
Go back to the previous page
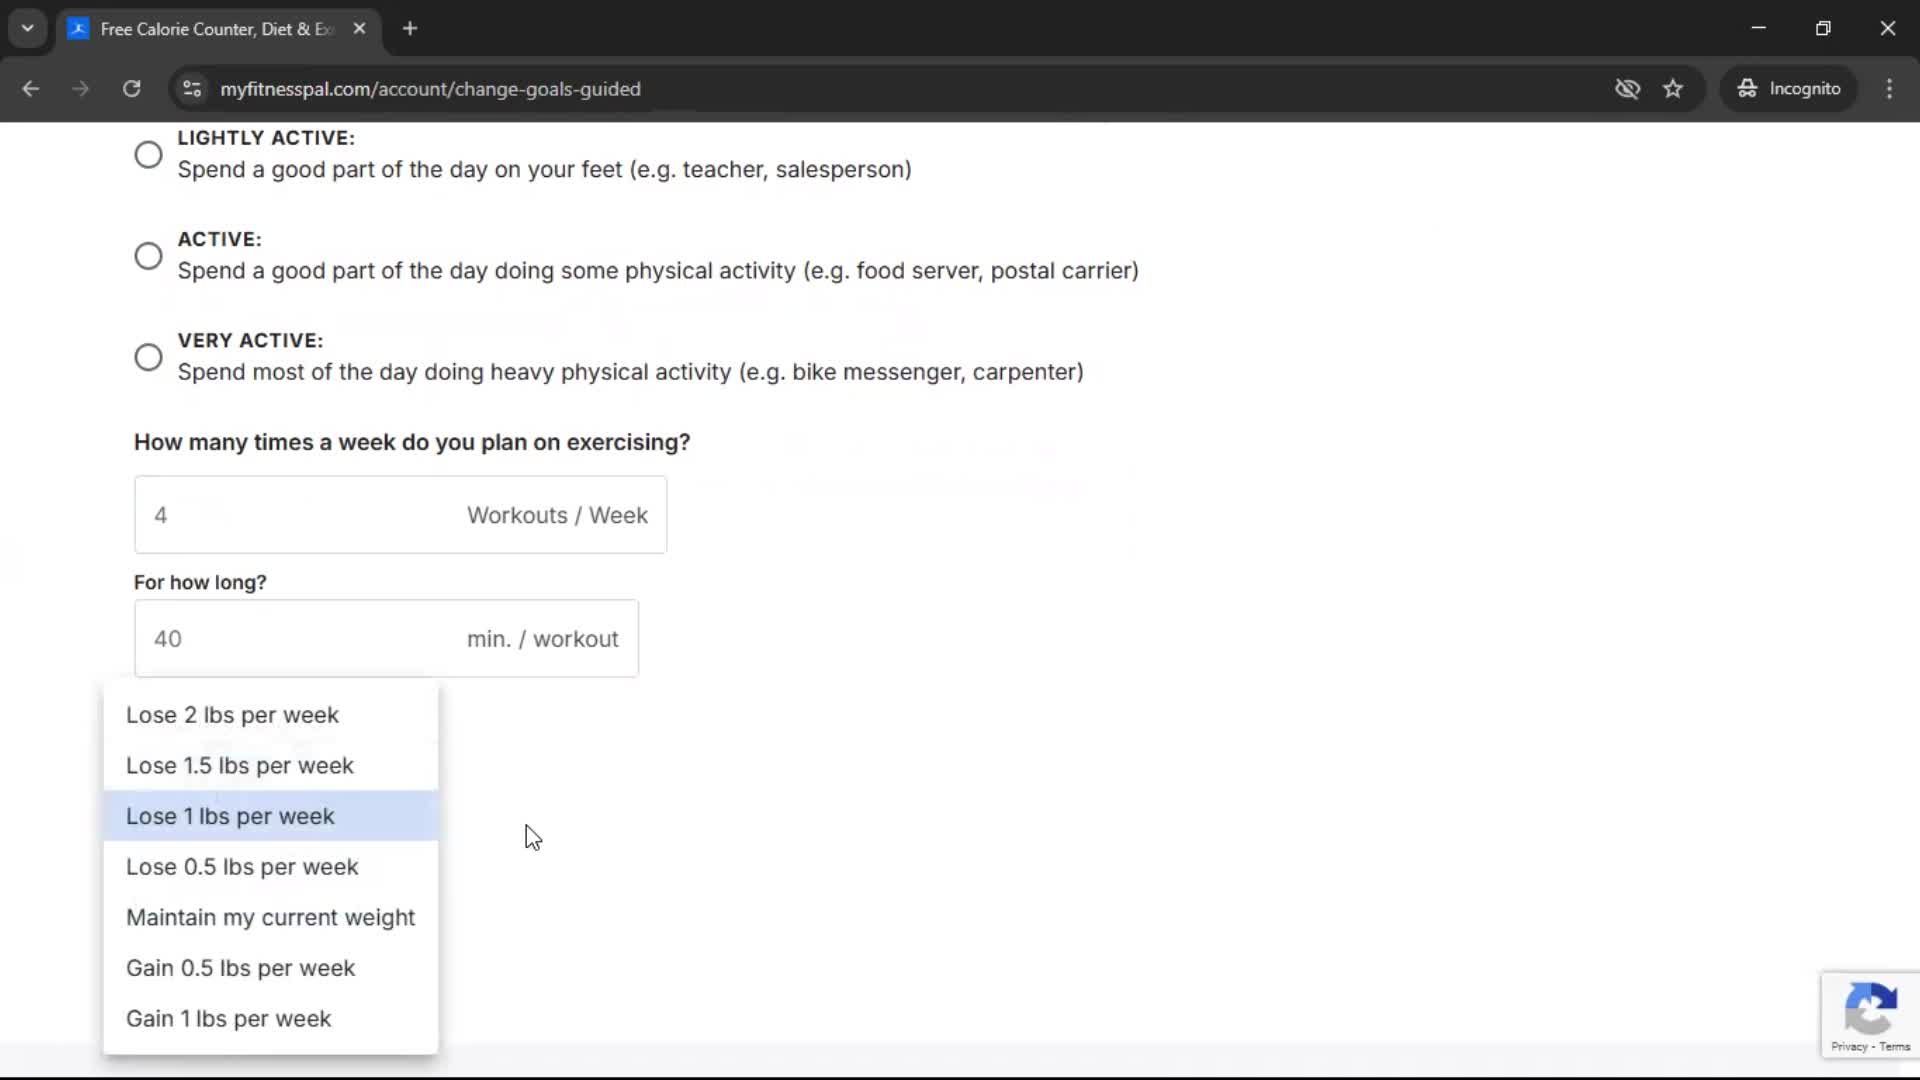click(31, 89)
